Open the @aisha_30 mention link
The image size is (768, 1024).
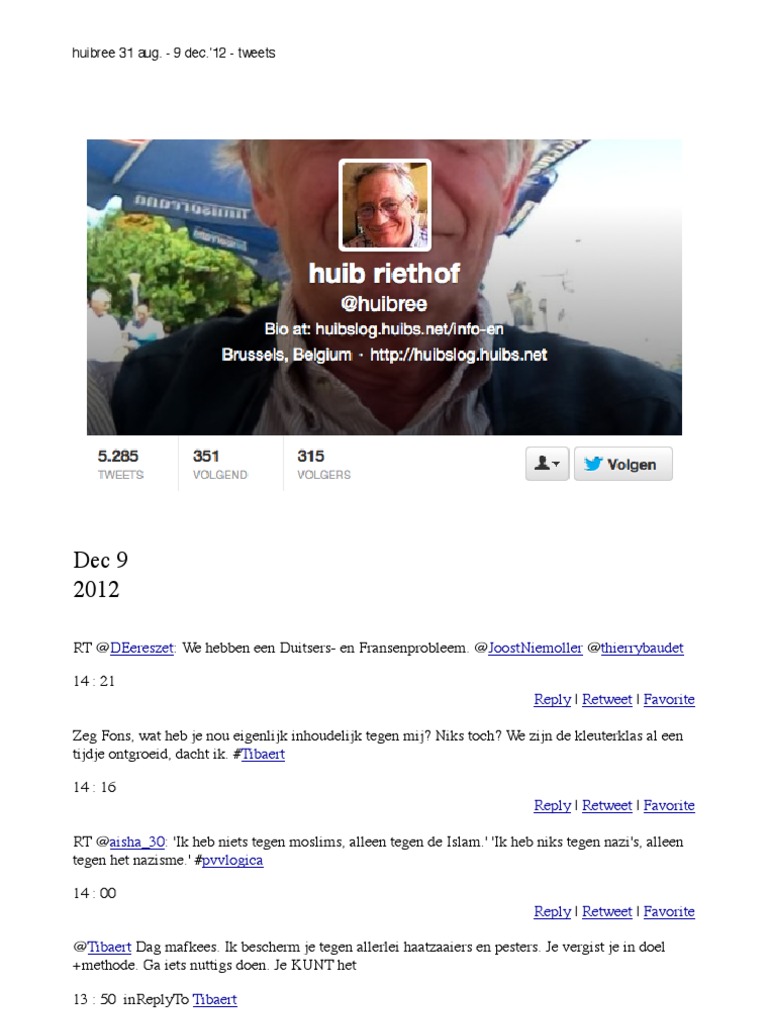click(x=137, y=842)
